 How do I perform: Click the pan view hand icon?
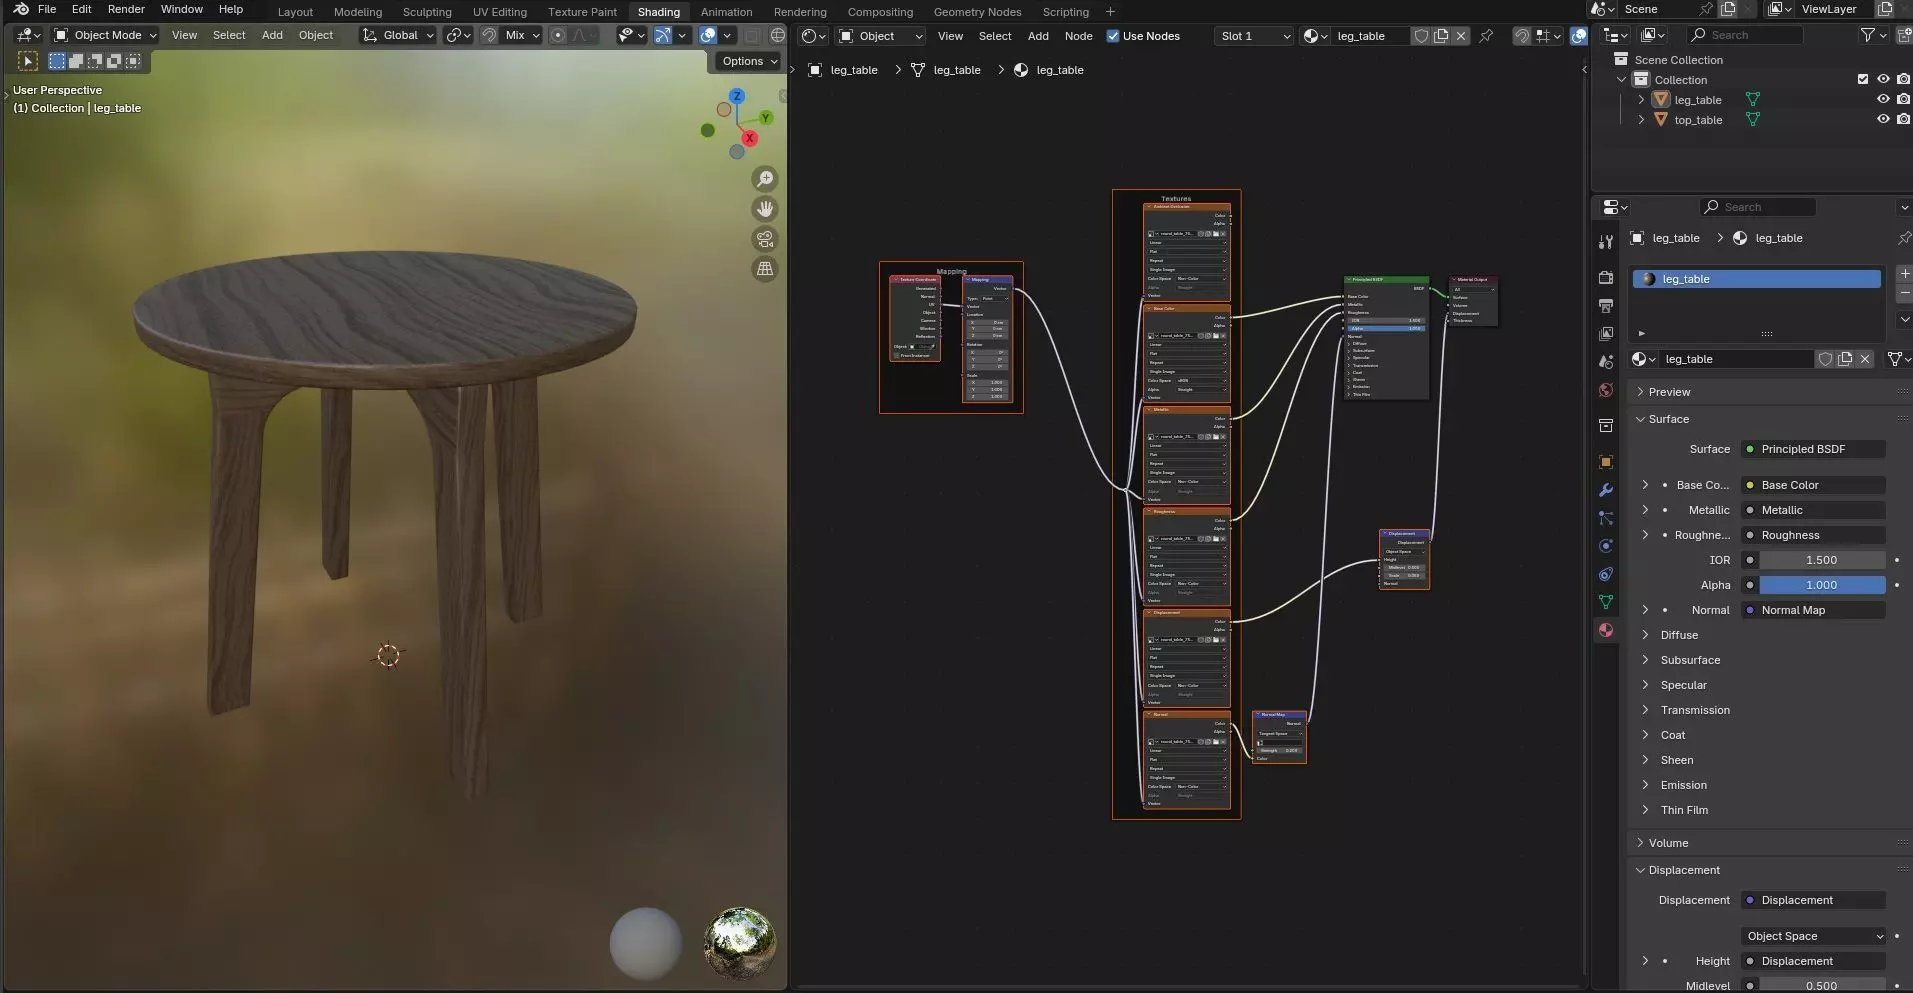[x=765, y=209]
